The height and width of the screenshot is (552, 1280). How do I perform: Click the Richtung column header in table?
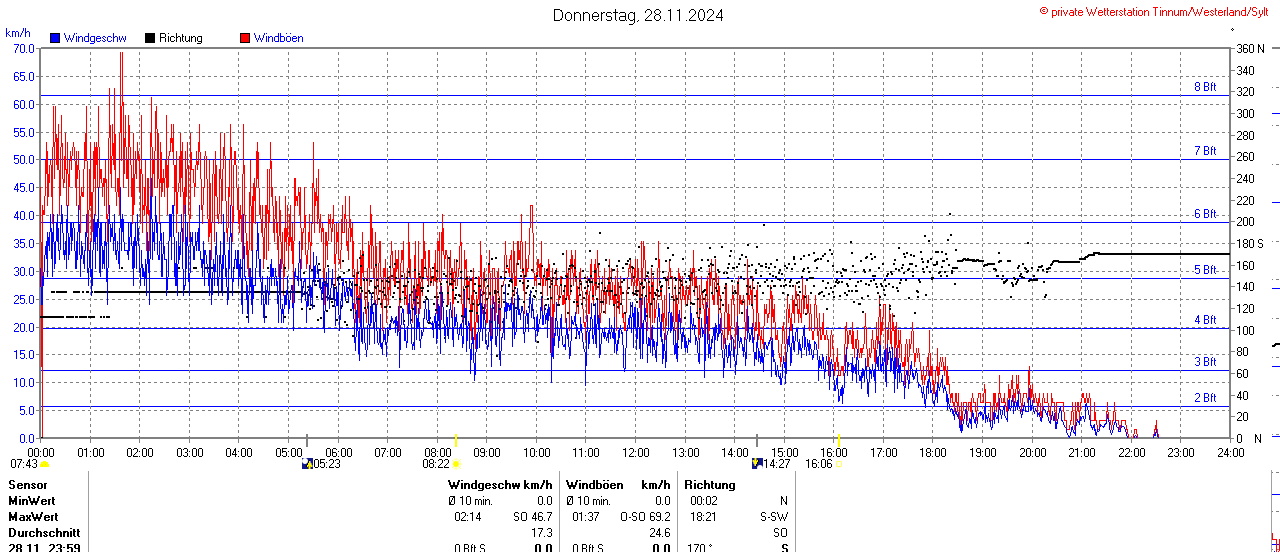710,485
